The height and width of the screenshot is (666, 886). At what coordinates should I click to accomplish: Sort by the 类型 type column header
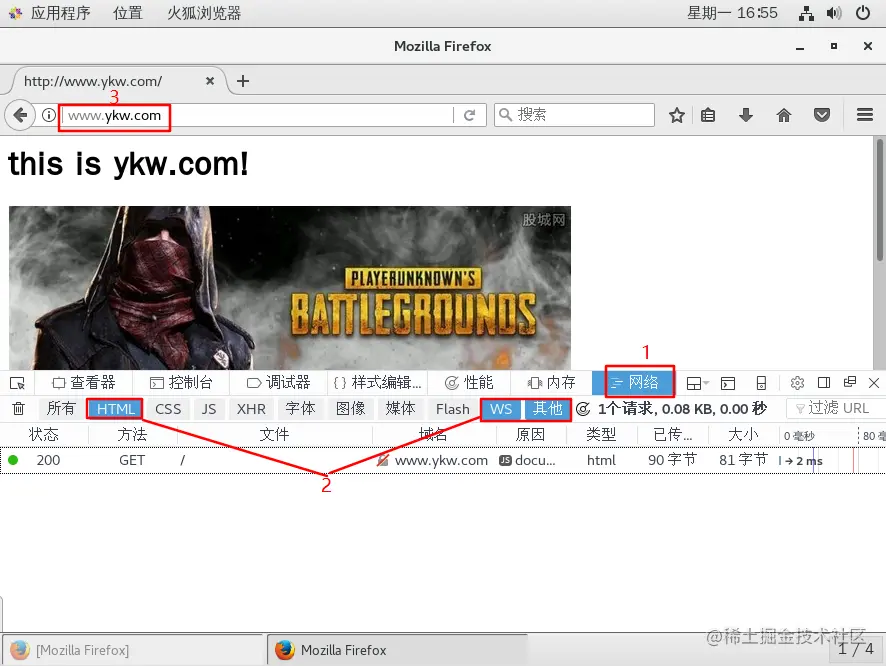(601, 434)
